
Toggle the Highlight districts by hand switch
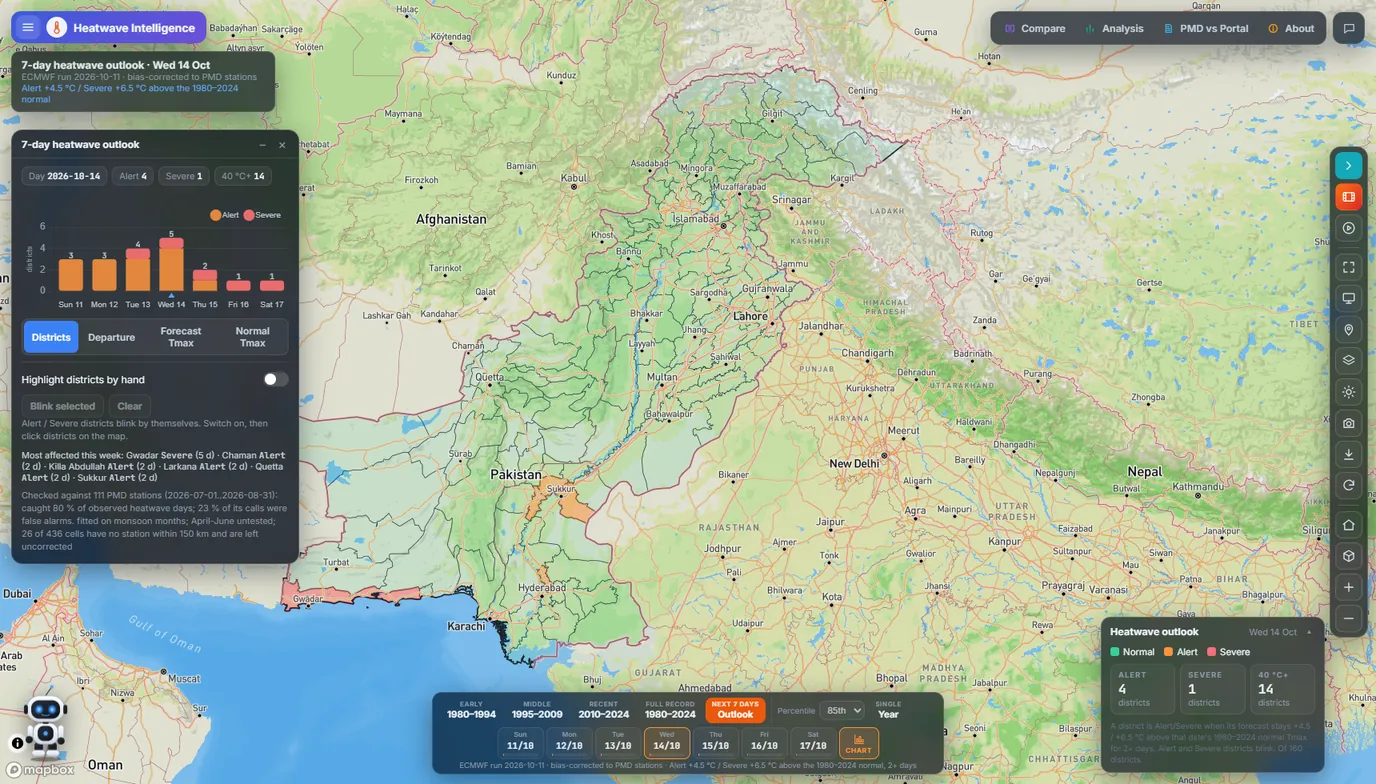pos(275,379)
